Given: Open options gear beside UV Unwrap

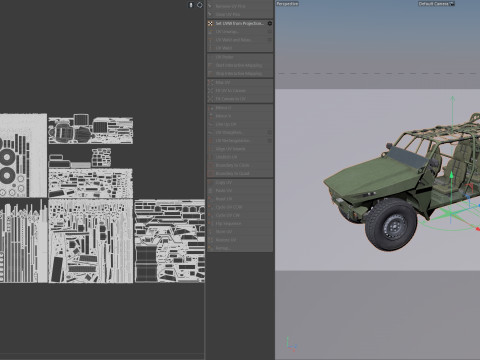Looking at the screenshot, I should (270, 32).
